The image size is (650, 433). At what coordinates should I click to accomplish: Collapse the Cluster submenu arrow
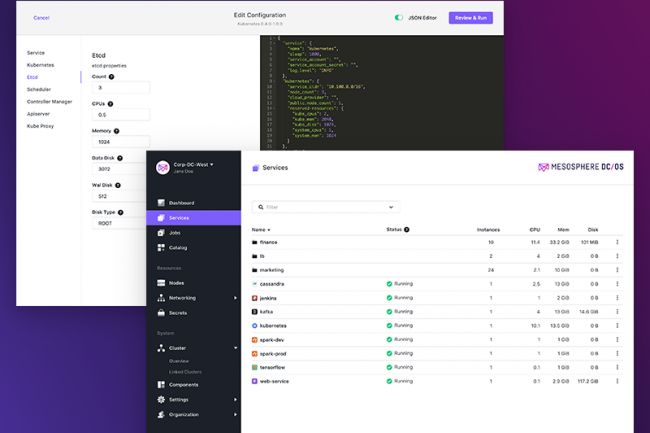click(x=235, y=348)
